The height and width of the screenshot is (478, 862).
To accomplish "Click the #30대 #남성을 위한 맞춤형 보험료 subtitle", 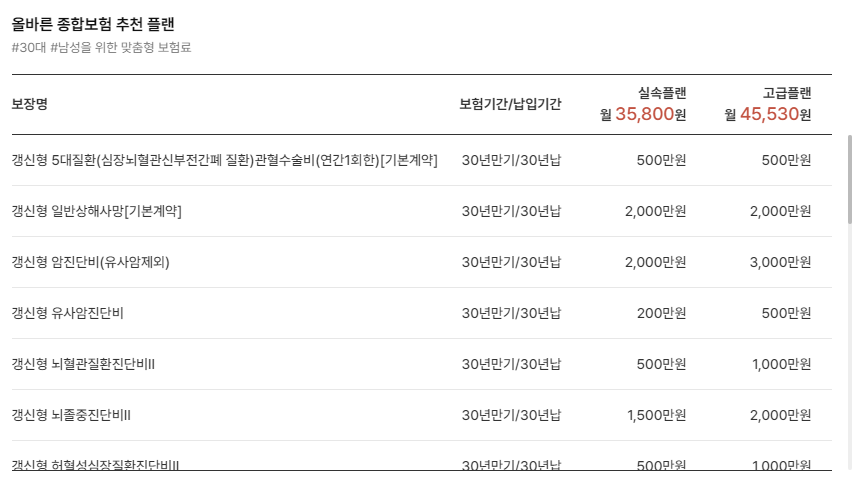I will pos(101,47).
